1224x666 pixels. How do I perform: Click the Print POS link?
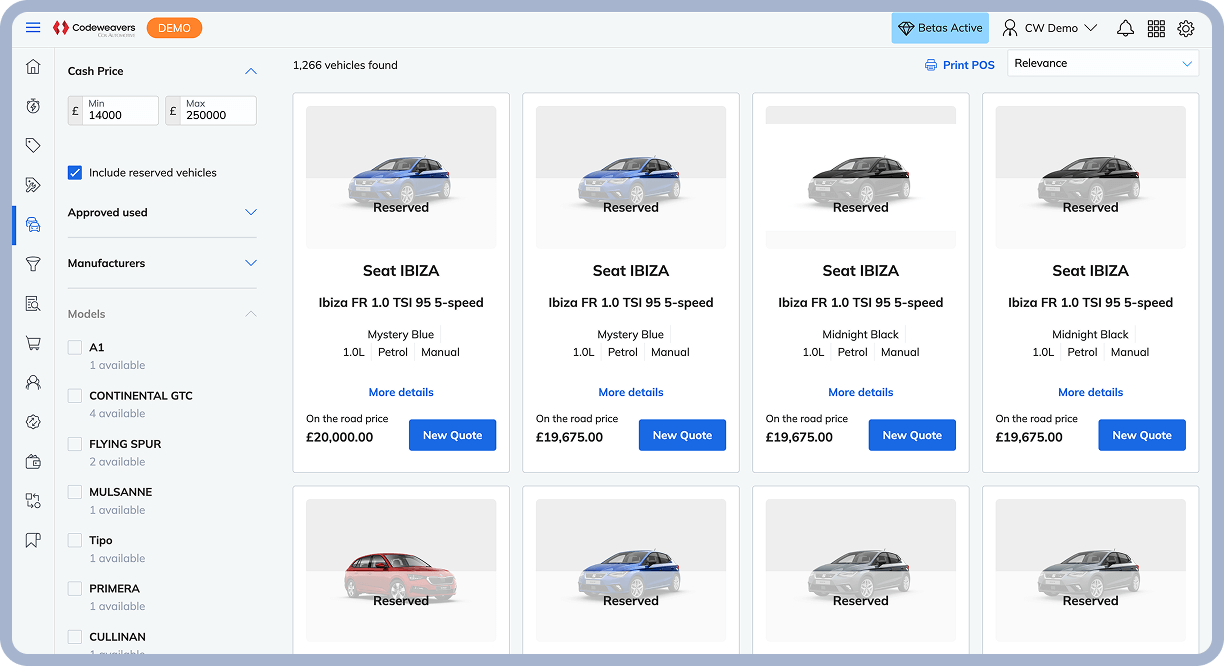pyautogui.click(x=960, y=65)
